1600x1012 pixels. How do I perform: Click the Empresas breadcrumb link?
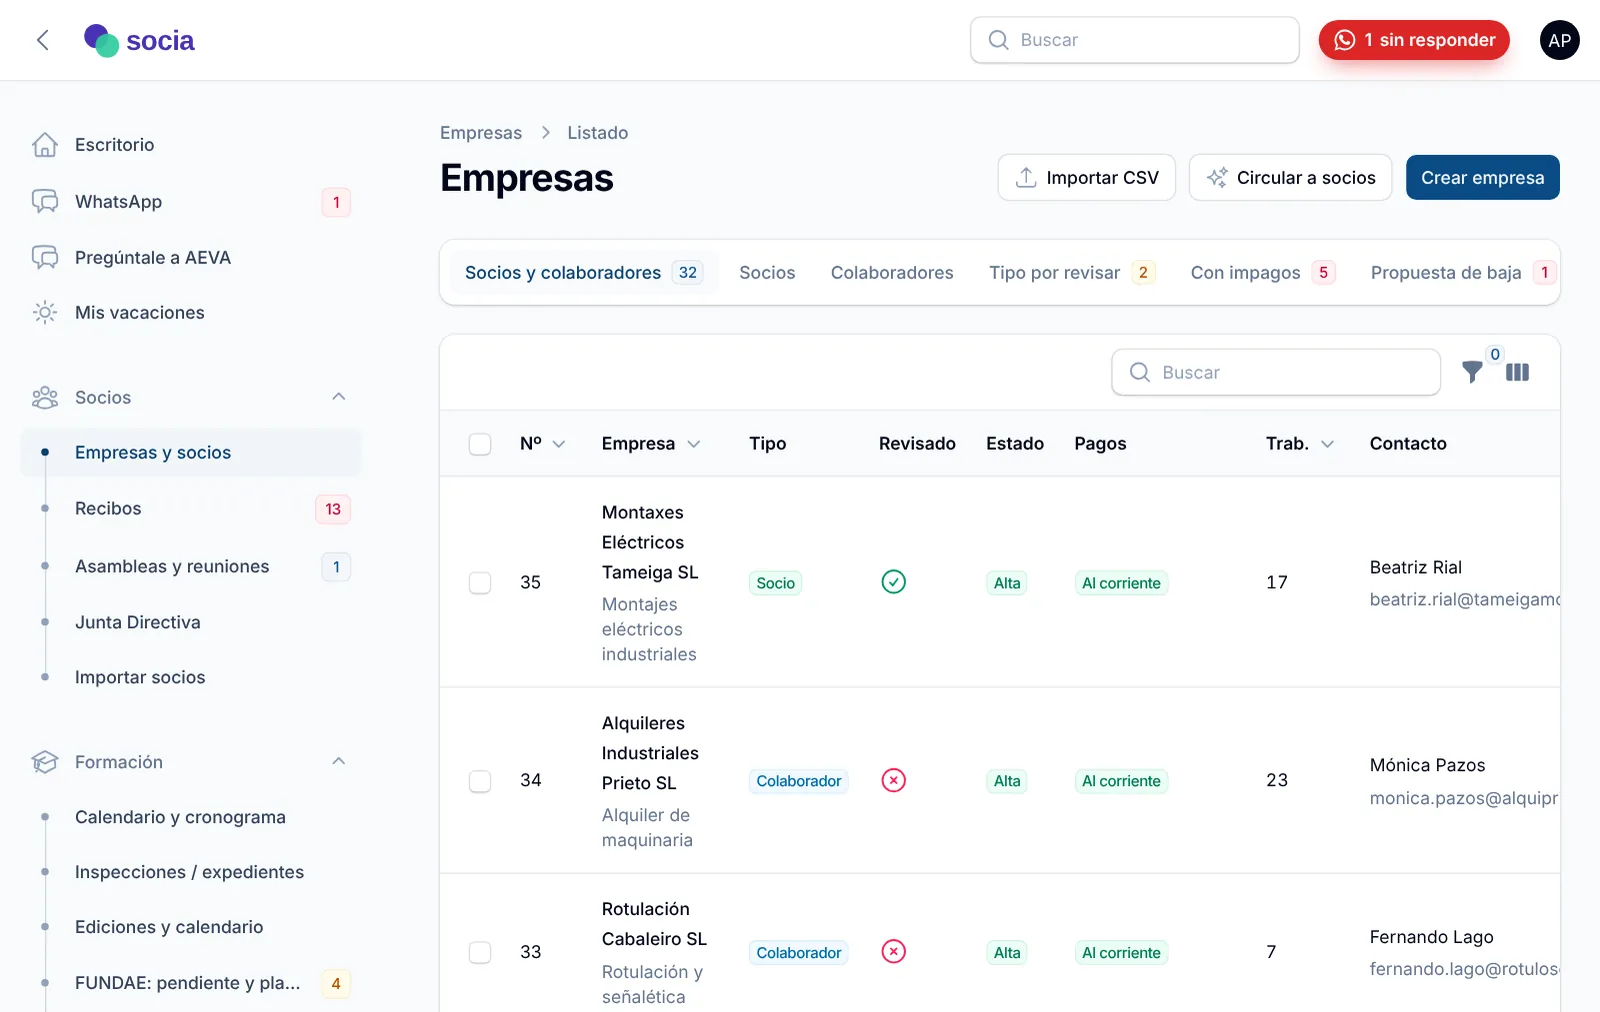(x=481, y=133)
